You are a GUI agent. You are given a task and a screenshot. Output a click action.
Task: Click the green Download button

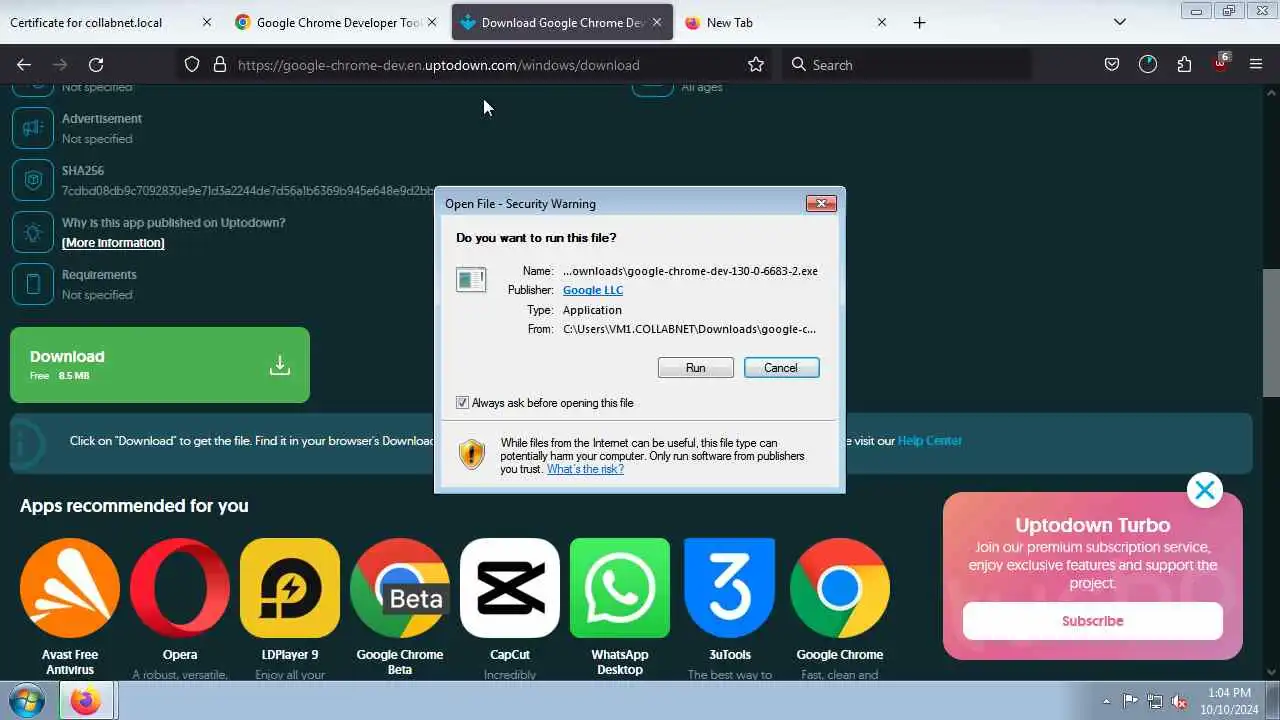[160, 365]
